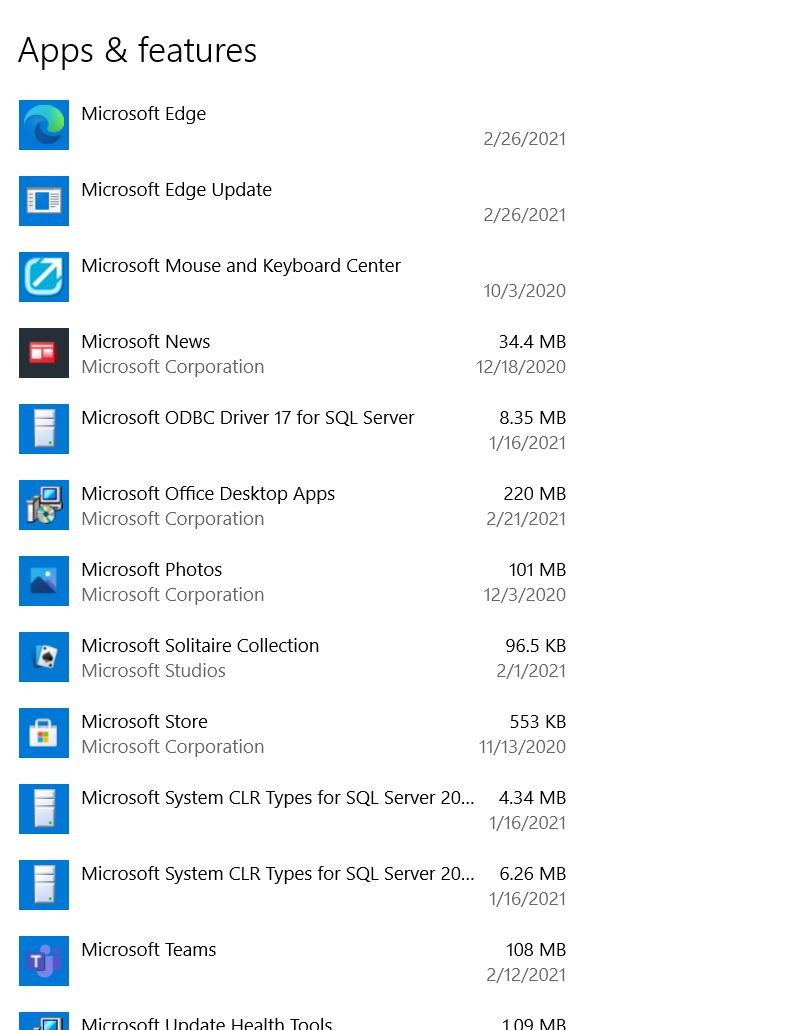The width and height of the screenshot is (808, 1030).
Task: Click the icon of the 6.26 MB CLR Types entry
Action: click(x=43, y=885)
